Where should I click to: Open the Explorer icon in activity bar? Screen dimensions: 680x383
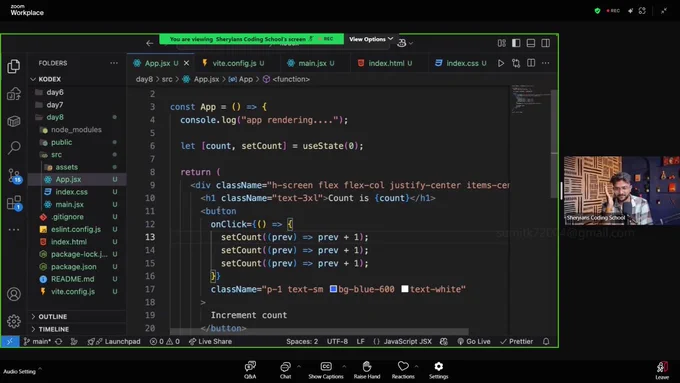(x=14, y=67)
